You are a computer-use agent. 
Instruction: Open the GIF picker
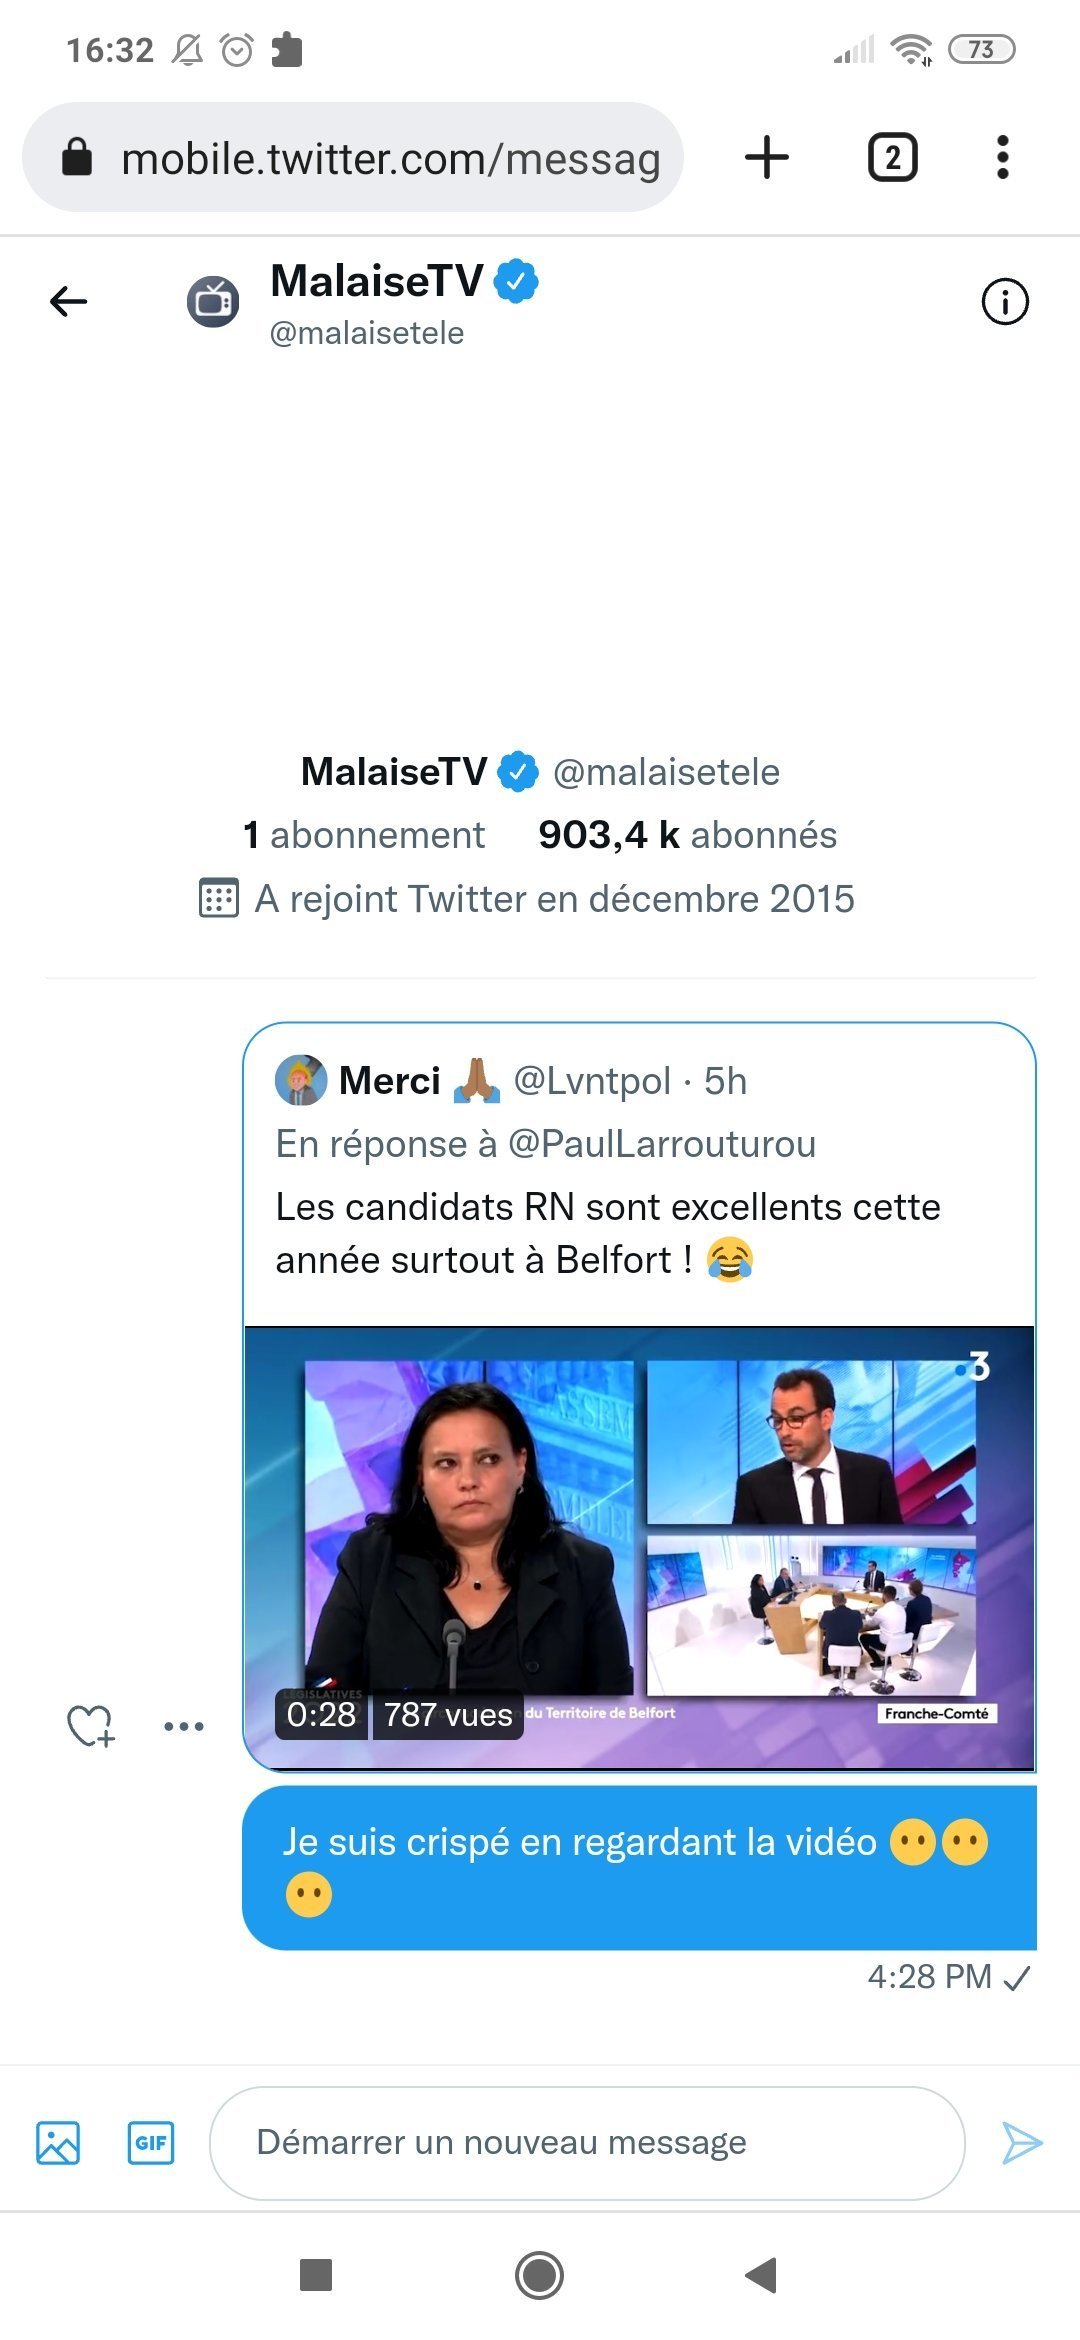click(151, 2143)
